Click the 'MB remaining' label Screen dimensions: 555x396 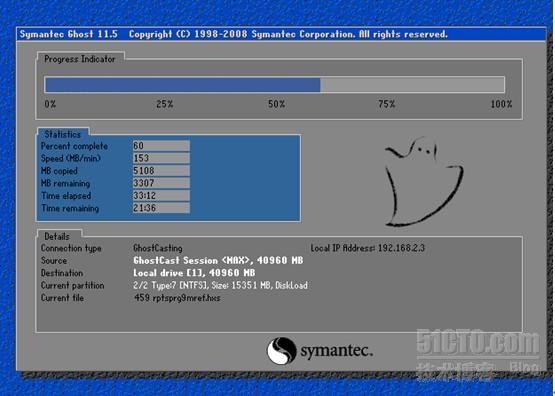pos(65,183)
